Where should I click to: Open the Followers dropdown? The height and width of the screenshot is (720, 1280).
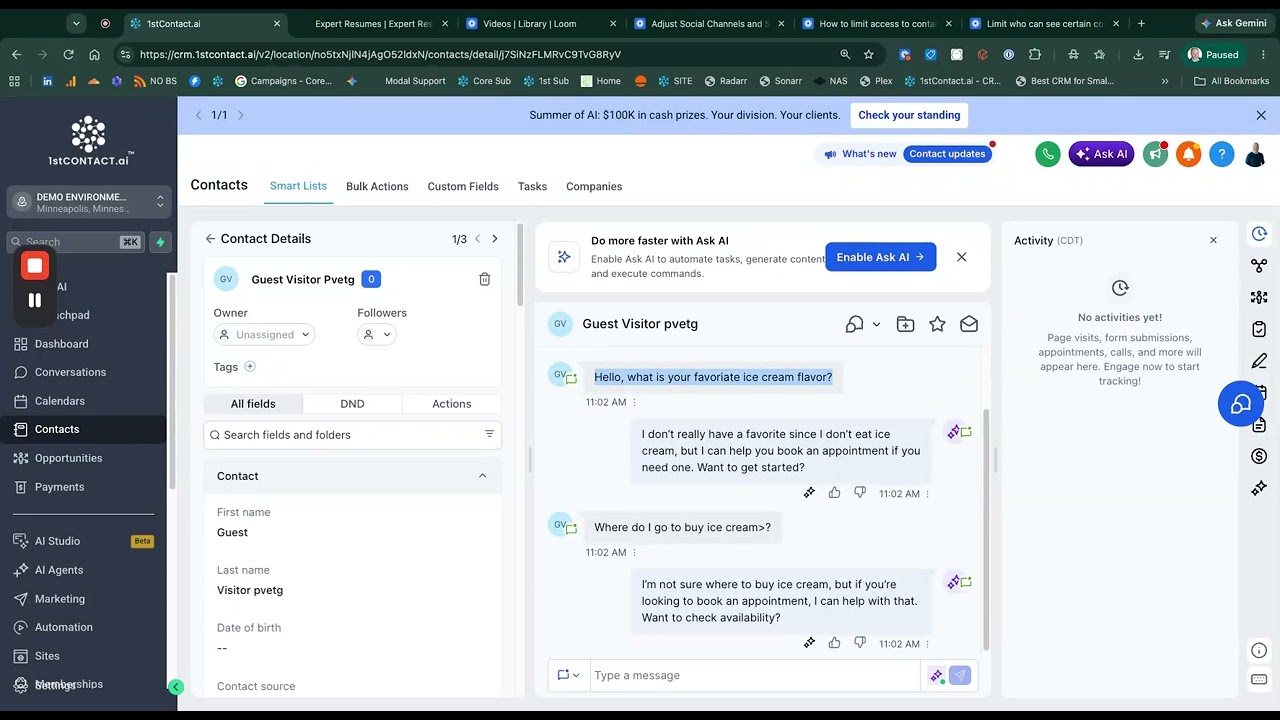coord(377,335)
